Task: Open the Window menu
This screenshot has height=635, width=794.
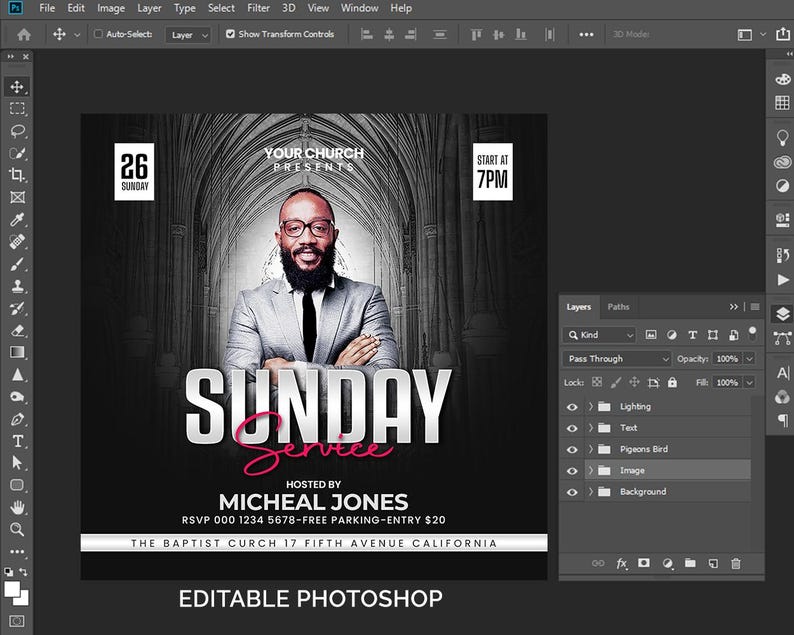Action: 359,8
